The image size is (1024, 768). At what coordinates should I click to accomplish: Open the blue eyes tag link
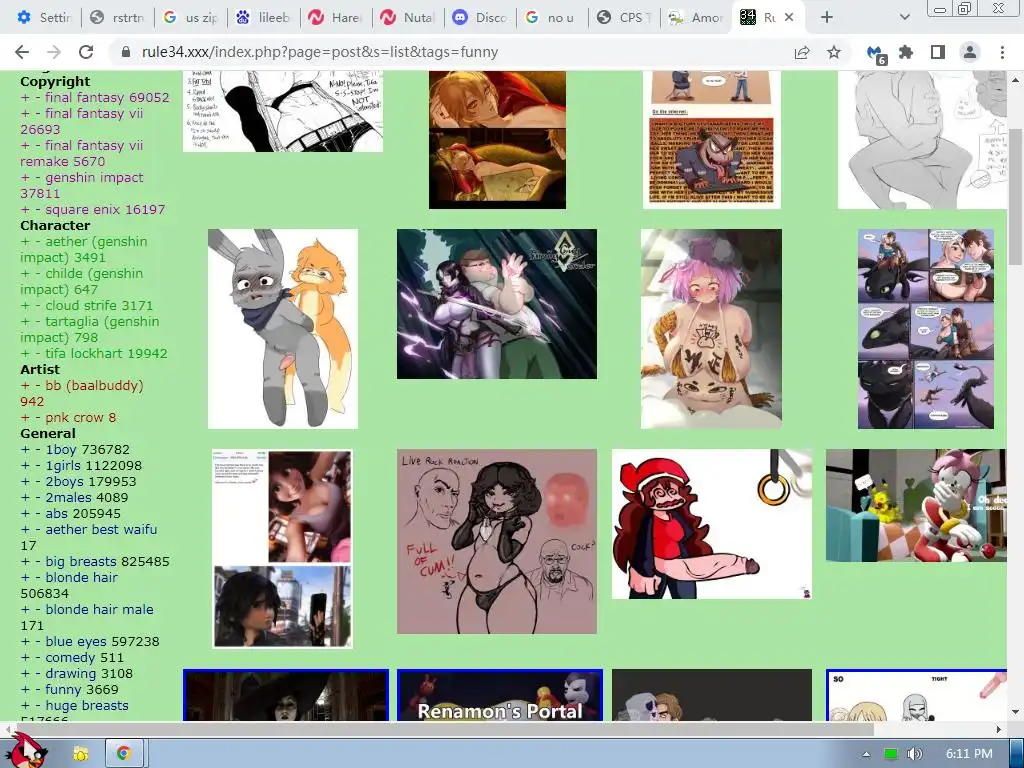click(x=76, y=641)
